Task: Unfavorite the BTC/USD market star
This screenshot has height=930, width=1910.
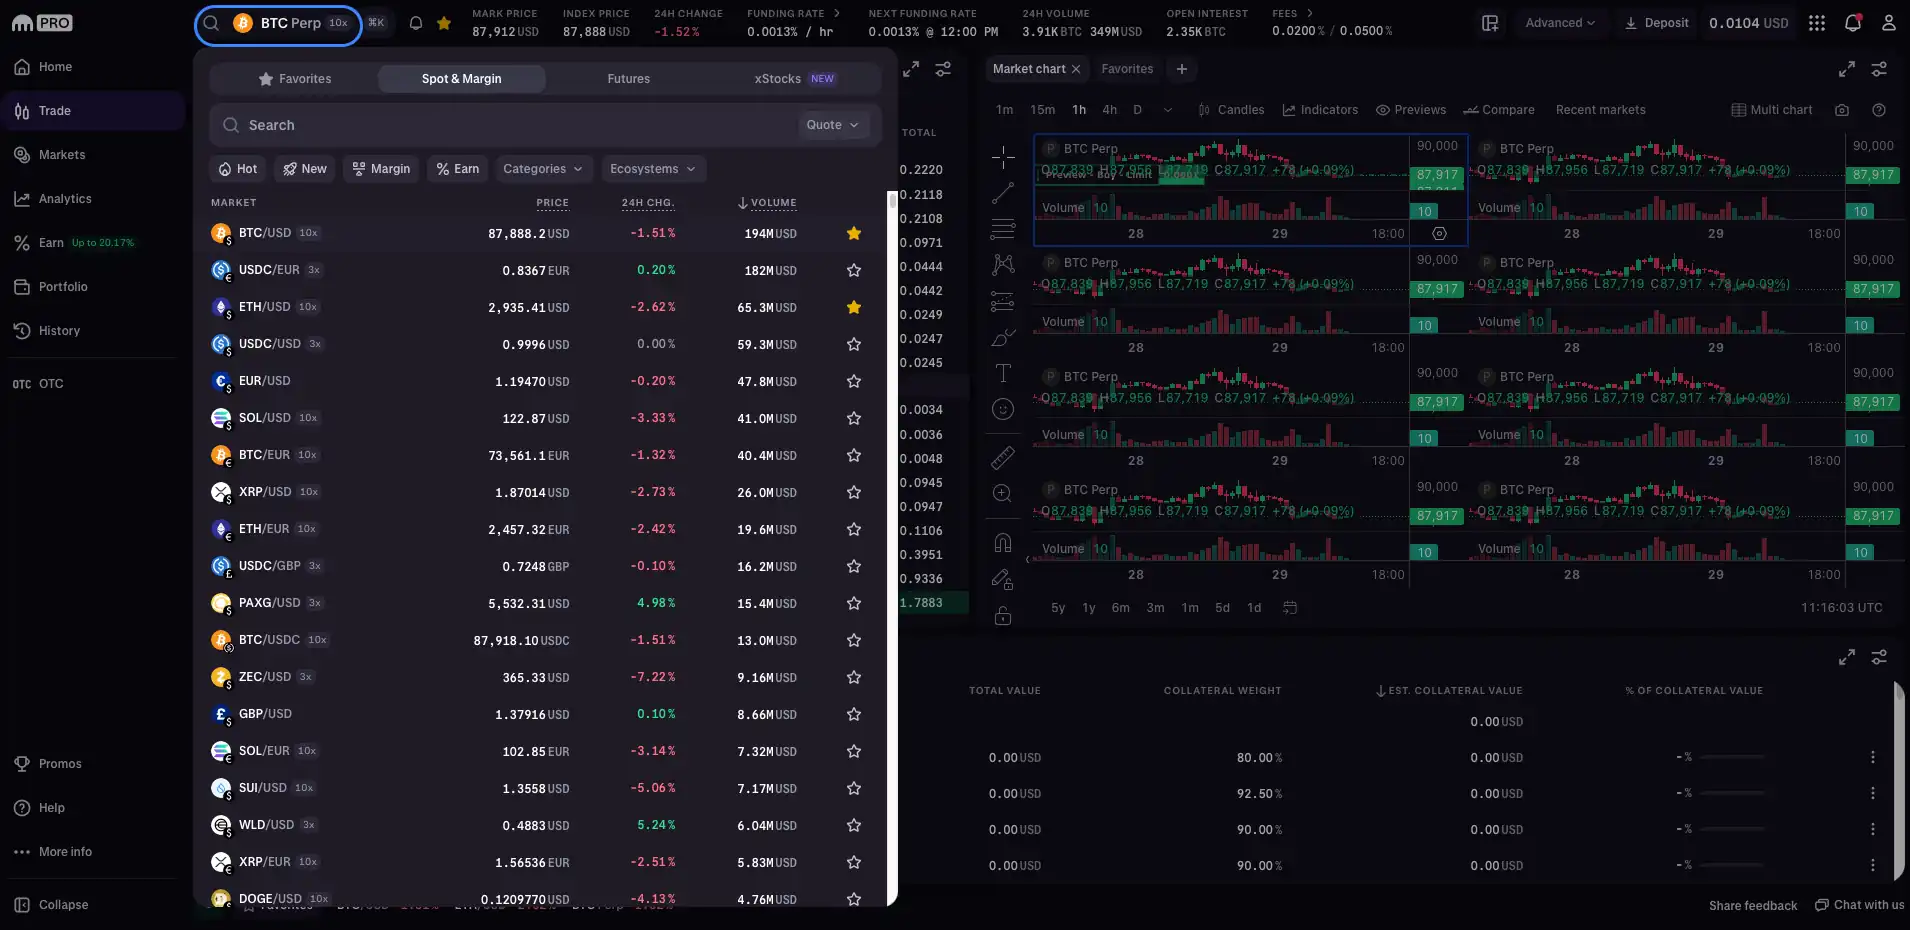Action: point(853,233)
